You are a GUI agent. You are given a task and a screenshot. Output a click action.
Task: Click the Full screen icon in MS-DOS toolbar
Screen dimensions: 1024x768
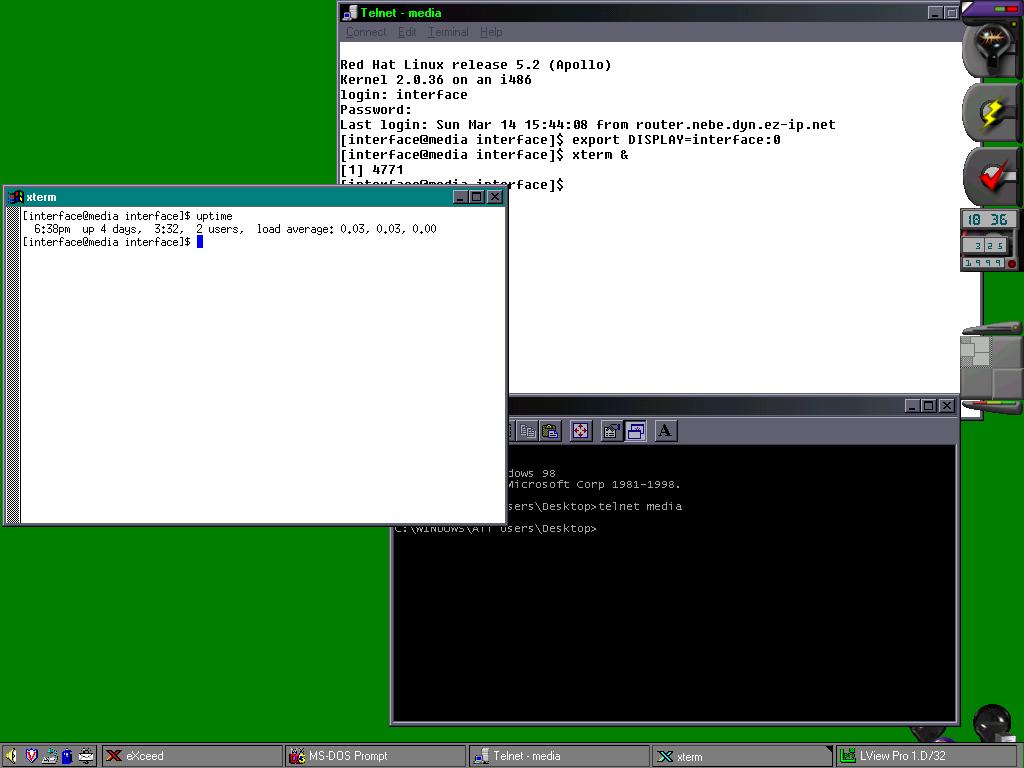[581, 431]
